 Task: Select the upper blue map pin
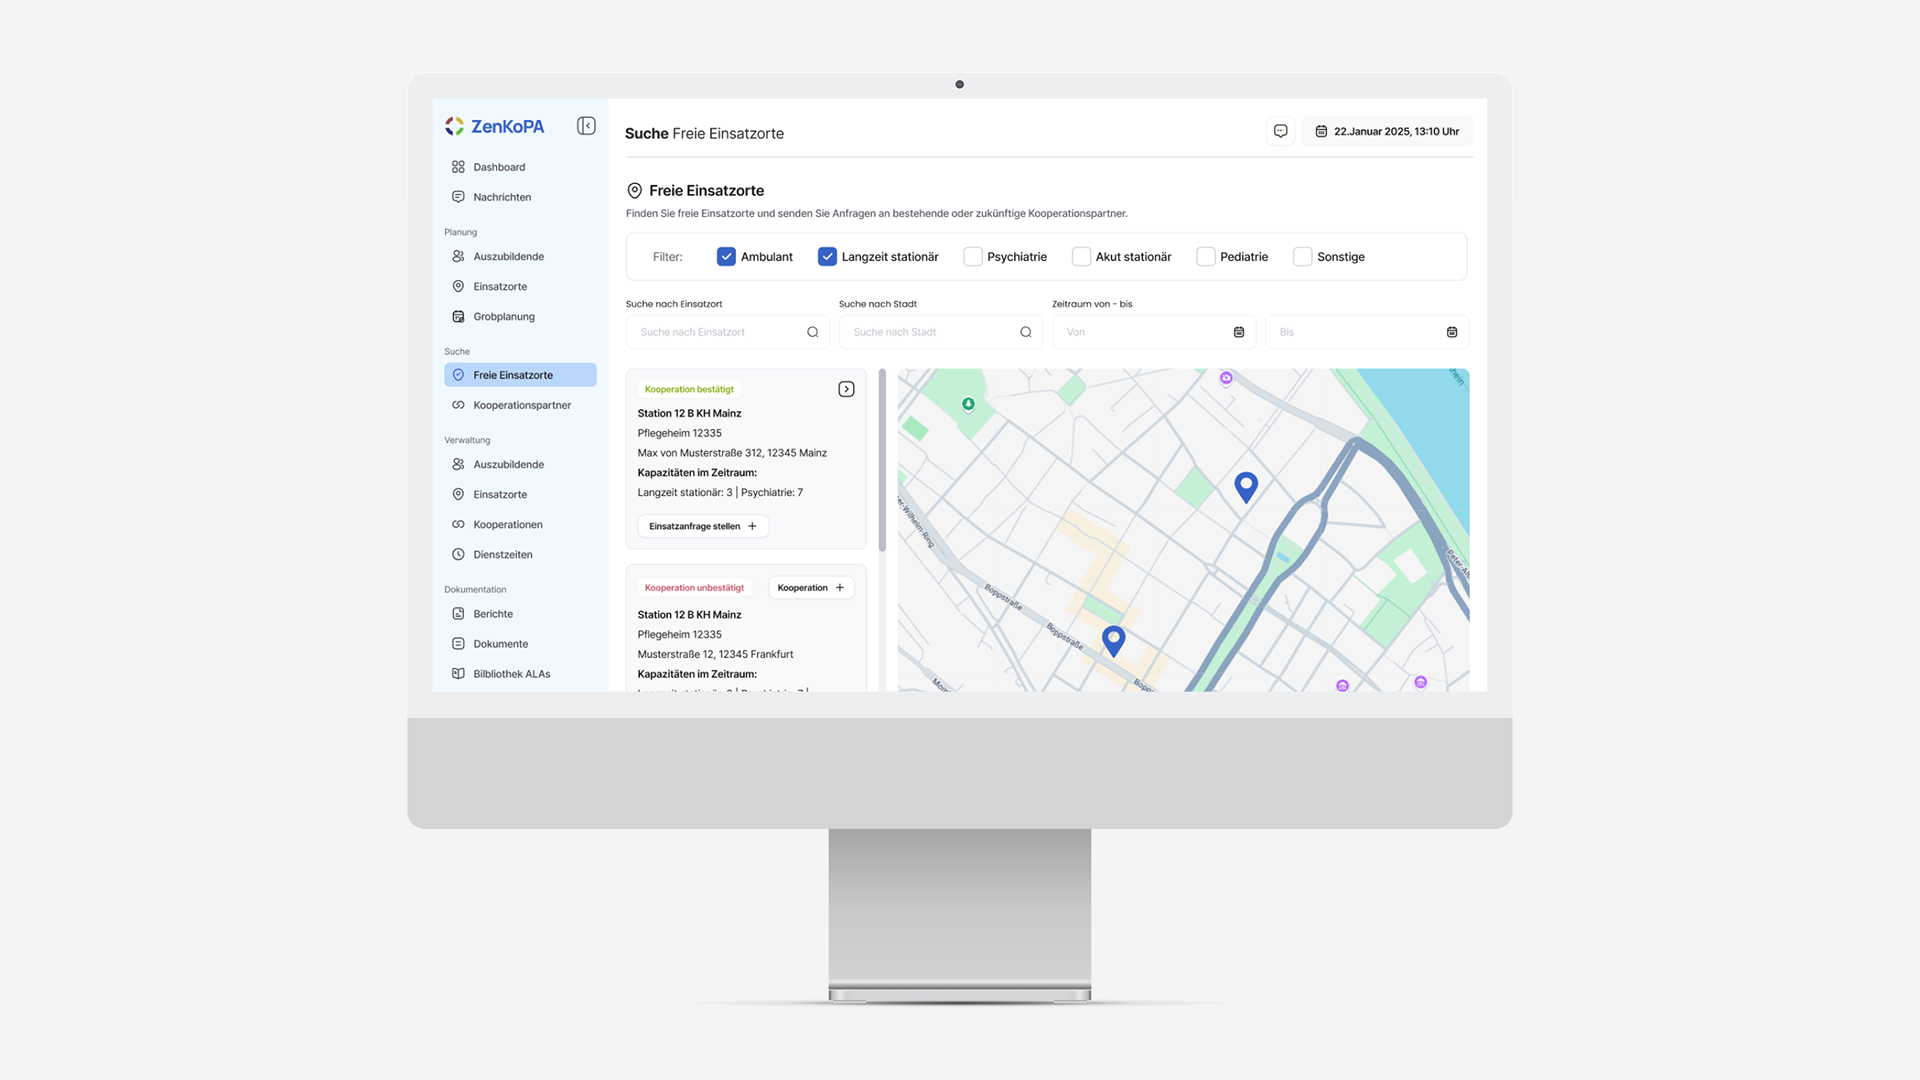pos(1246,486)
